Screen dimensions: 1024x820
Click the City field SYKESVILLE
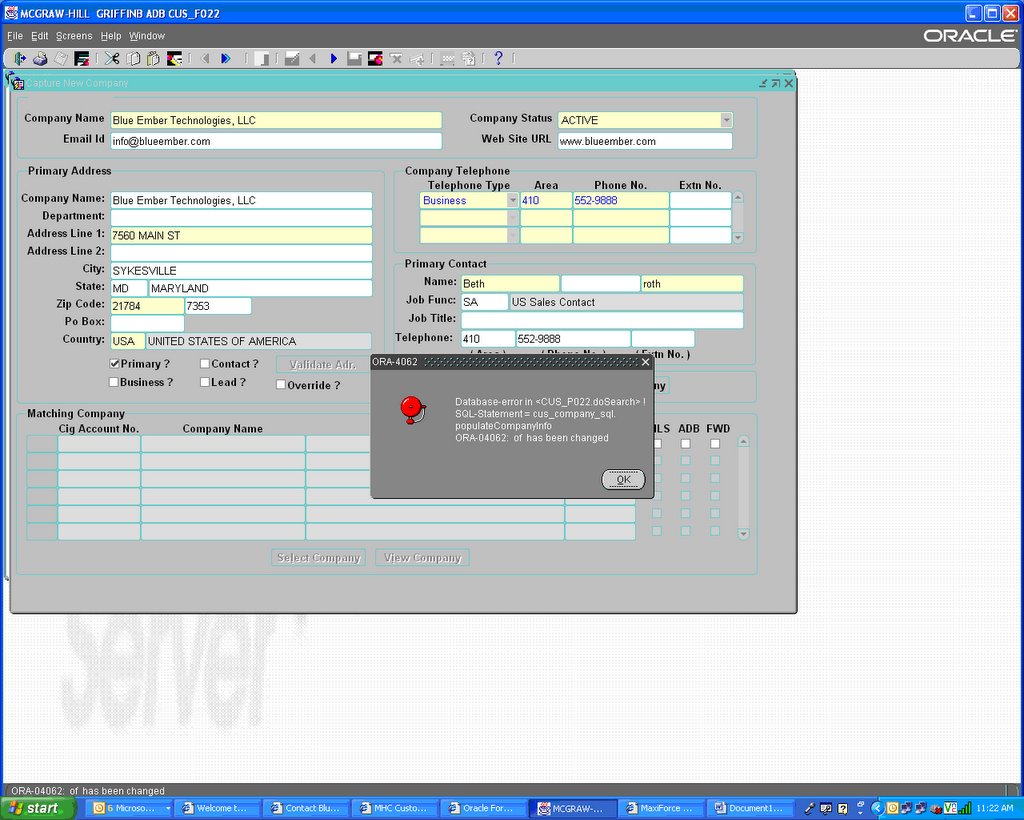pyautogui.click(x=242, y=270)
